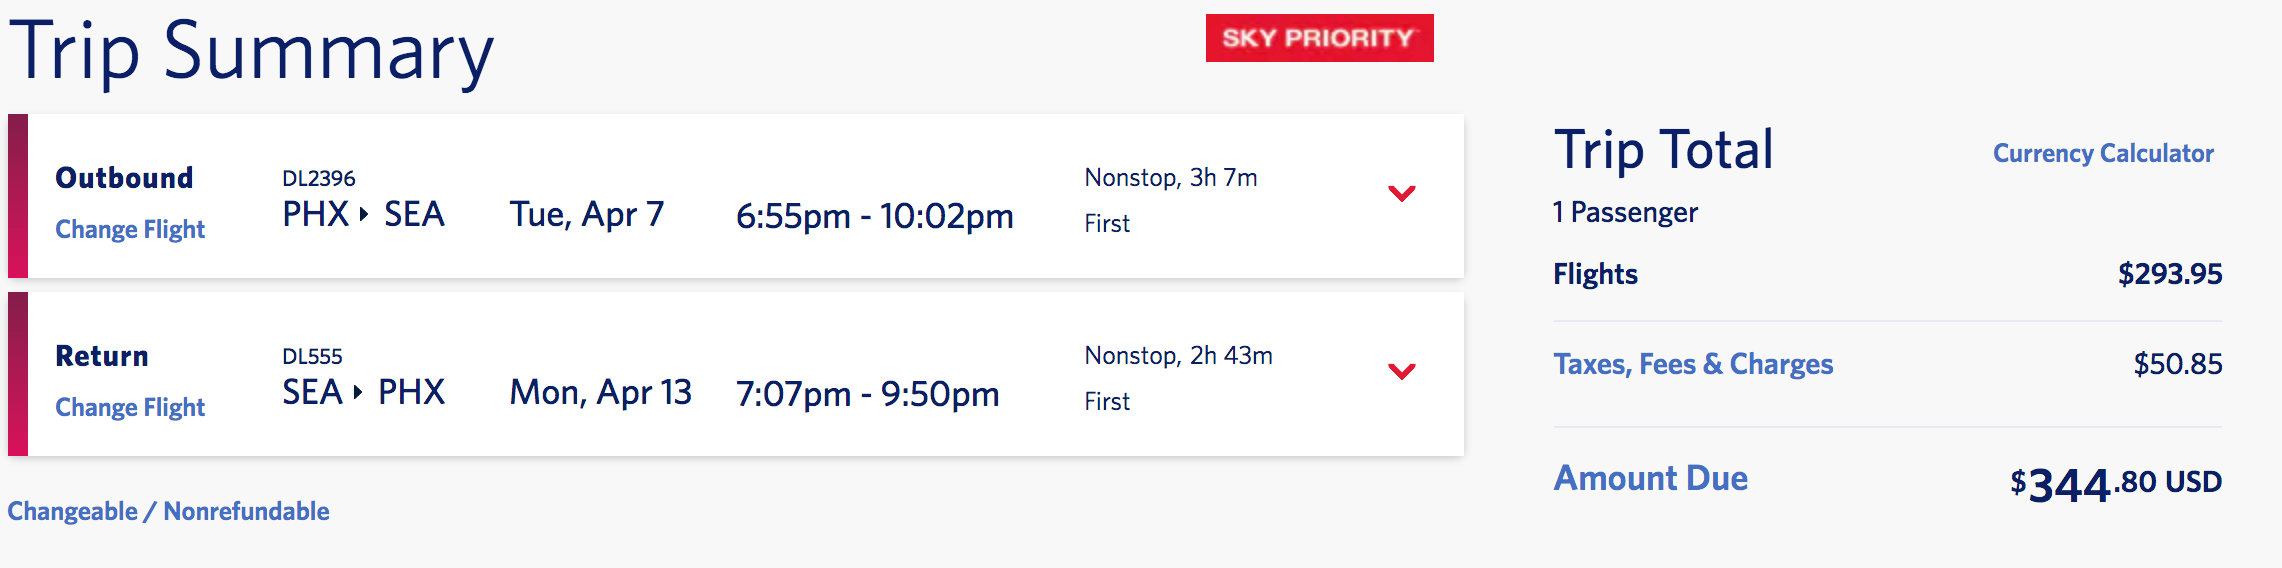Image resolution: width=2282 pixels, height=568 pixels.
Task: Expand the Outbound flight details chevron
Action: 1402,193
